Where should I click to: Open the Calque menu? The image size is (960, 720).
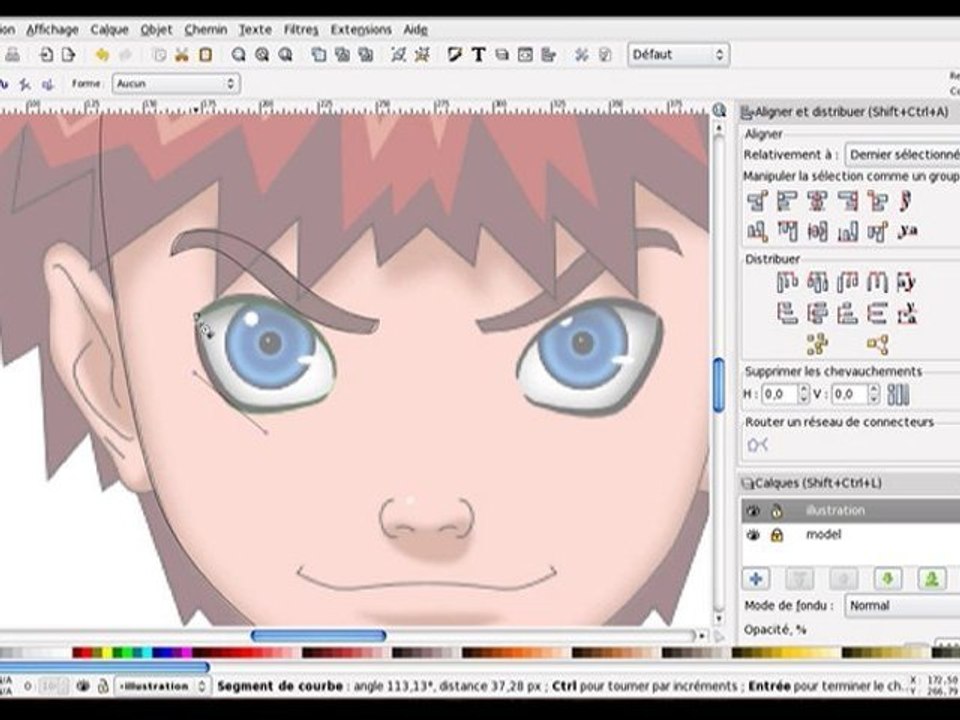click(x=110, y=29)
